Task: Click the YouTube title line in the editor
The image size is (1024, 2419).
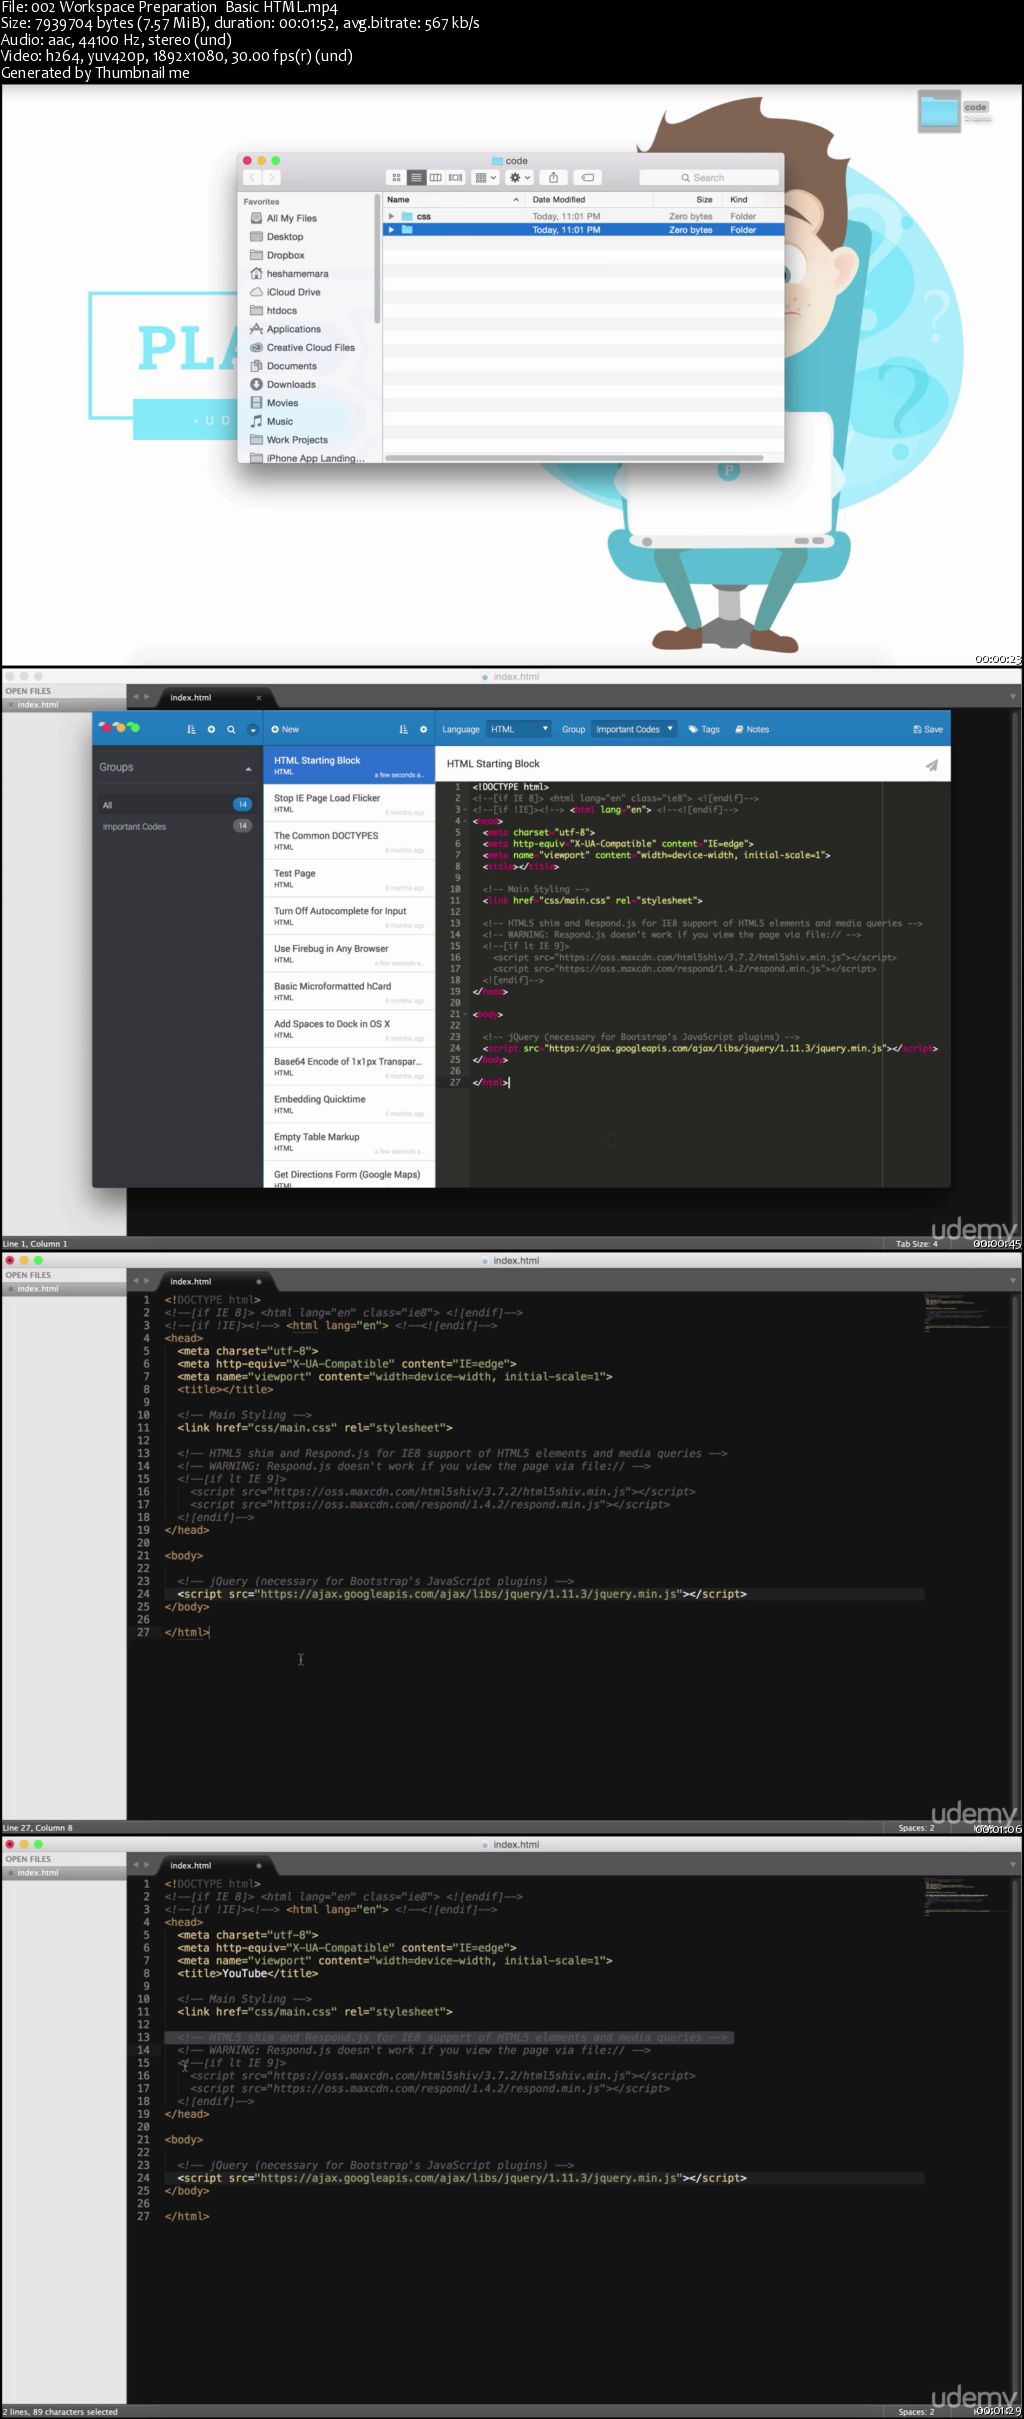Action: pos(247,1974)
